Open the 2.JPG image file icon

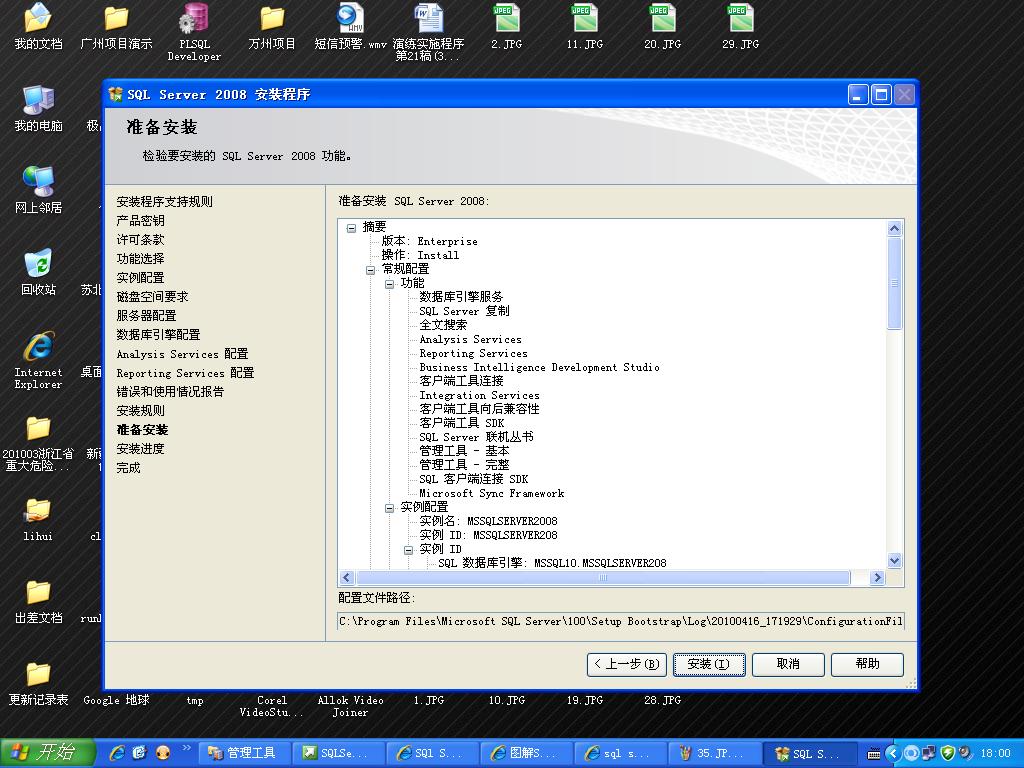(x=506, y=21)
